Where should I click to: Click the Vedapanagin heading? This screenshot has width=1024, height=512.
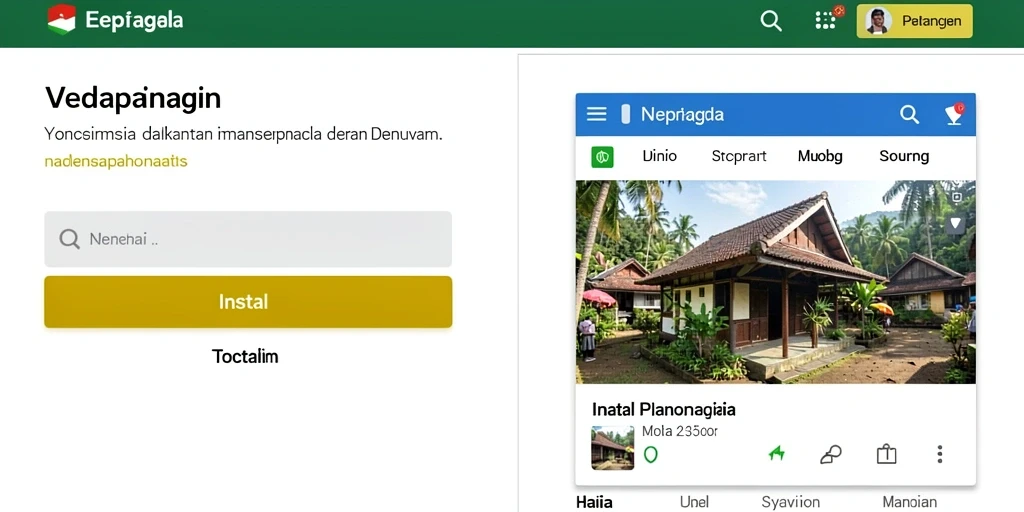click(133, 99)
